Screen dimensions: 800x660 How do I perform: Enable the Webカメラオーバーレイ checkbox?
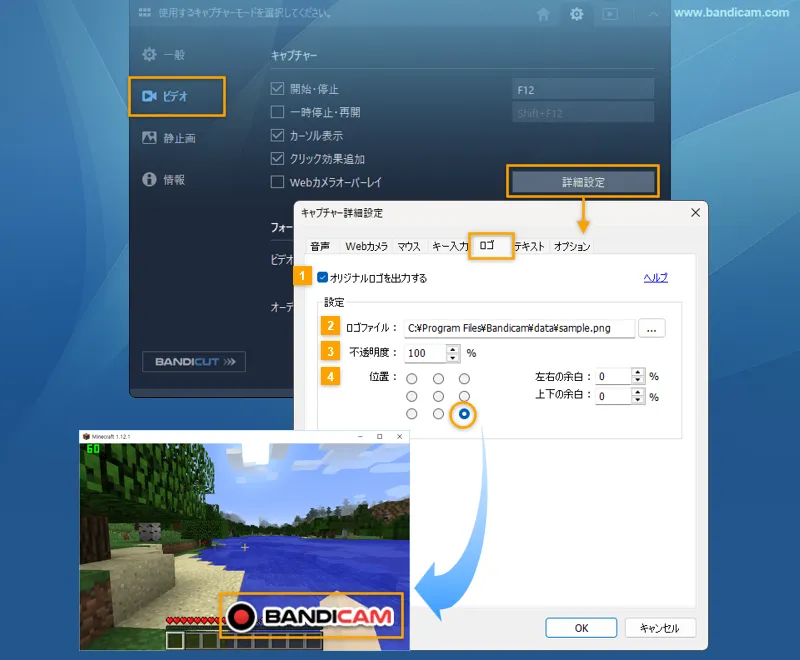pos(277,182)
